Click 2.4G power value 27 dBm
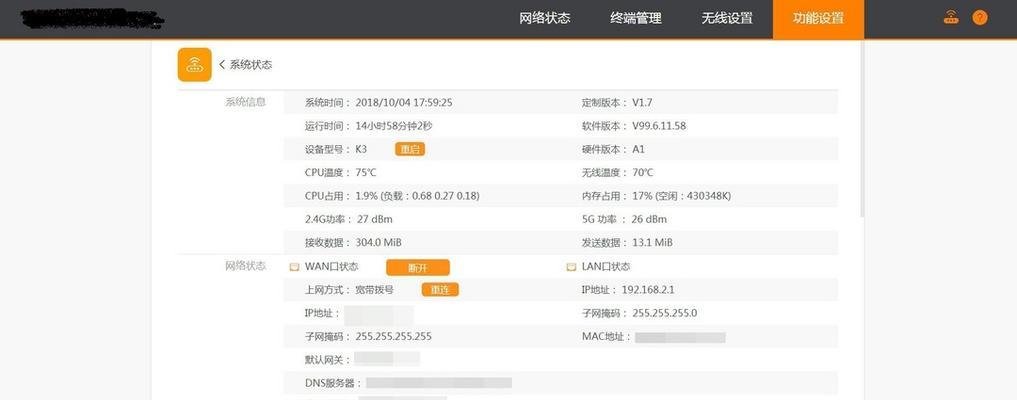 375,219
